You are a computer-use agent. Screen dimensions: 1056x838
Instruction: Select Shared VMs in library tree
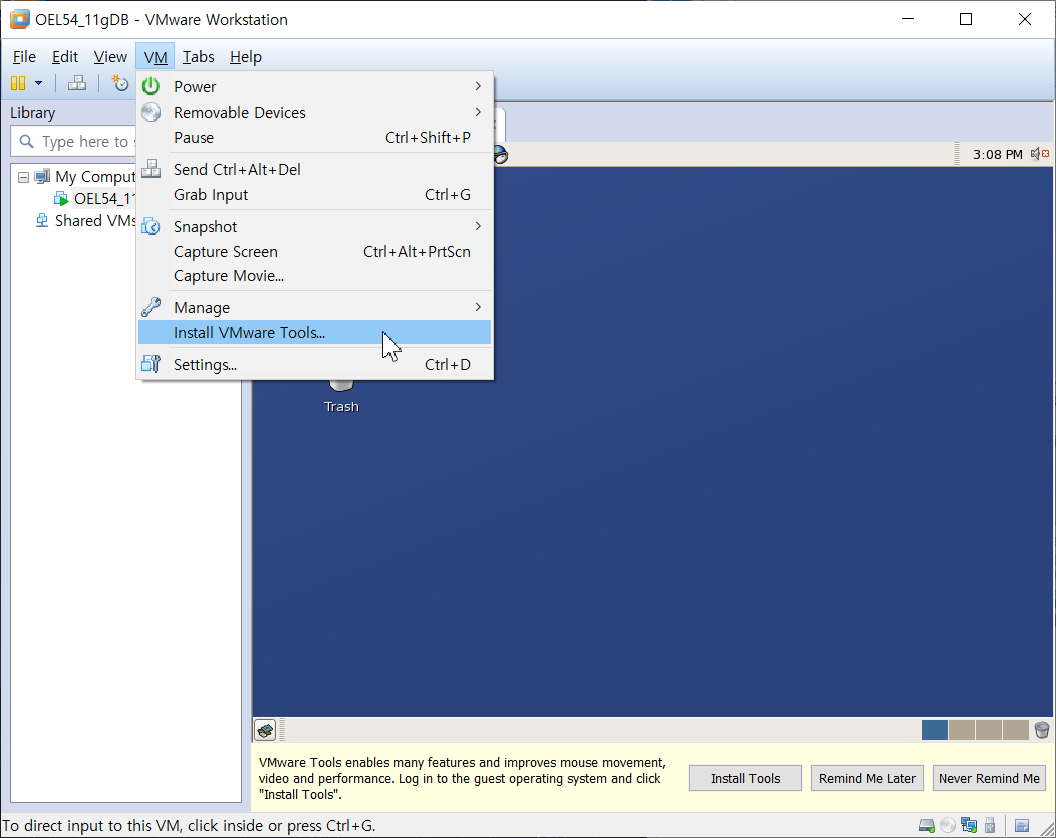(95, 220)
